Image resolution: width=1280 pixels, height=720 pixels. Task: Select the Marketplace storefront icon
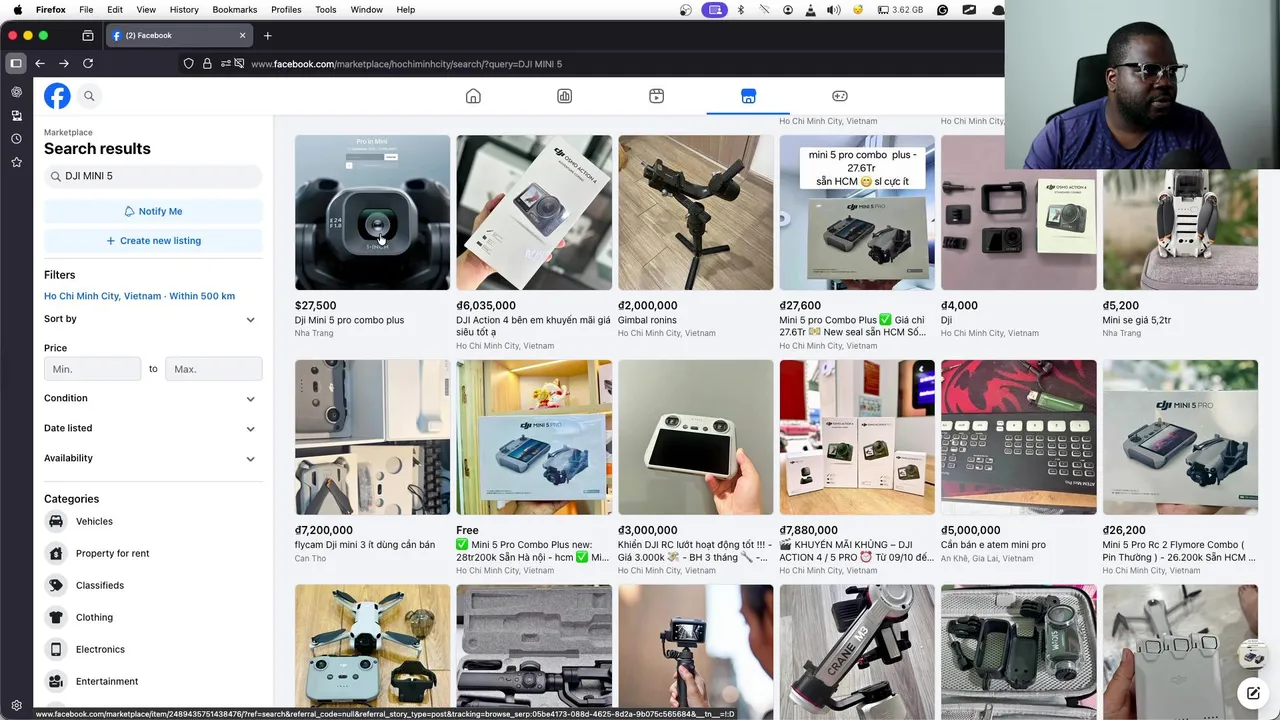click(x=748, y=96)
